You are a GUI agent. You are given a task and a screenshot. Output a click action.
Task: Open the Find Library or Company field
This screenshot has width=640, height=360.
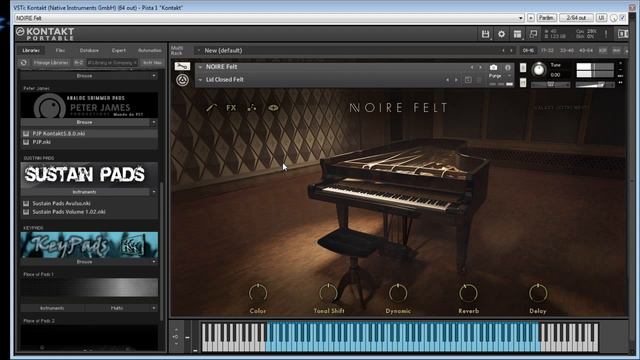112,62
